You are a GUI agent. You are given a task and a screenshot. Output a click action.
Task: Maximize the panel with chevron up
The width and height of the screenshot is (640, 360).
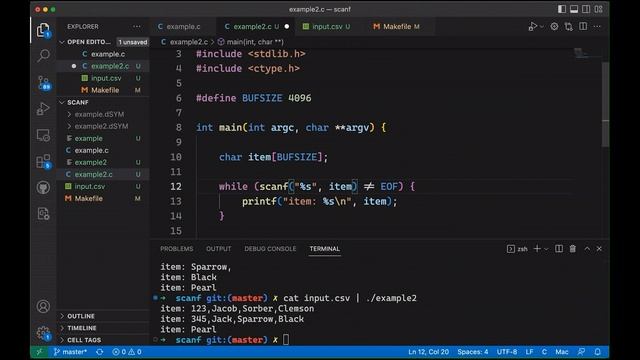click(x=587, y=249)
